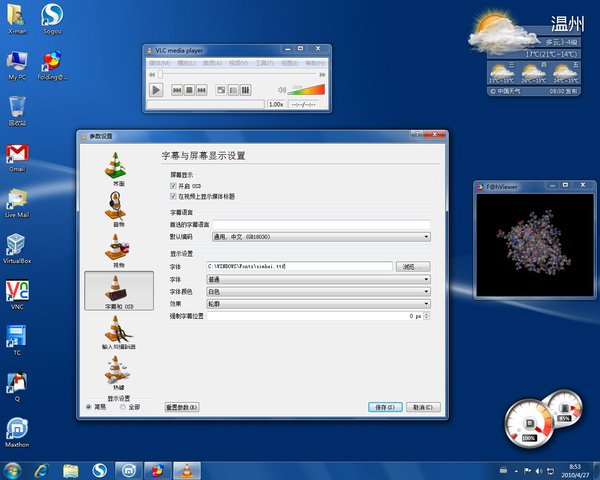Click the molecule view in F@hViewer window
600x480 pixels.
tap(535, 245)
